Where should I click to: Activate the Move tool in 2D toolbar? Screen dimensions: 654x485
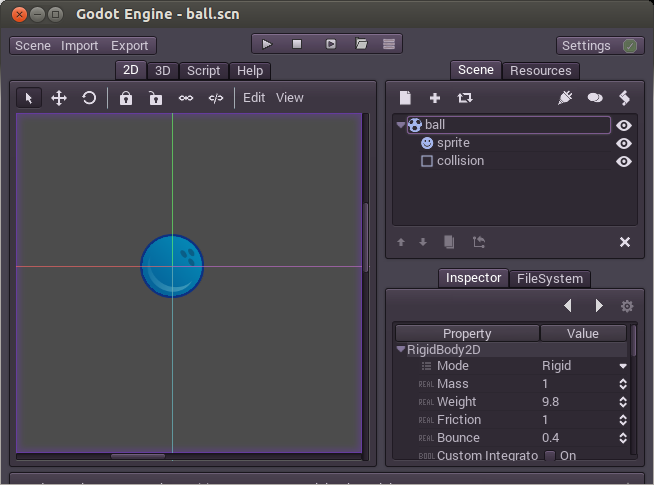point(59,98)
